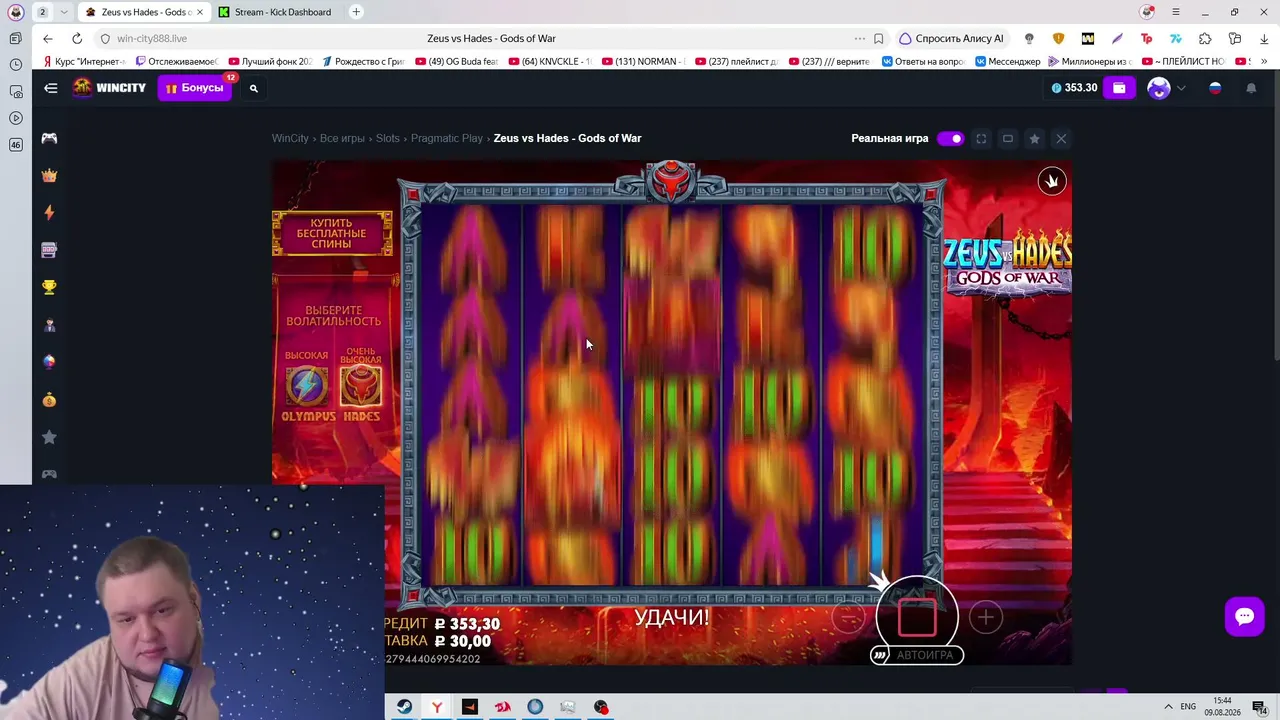Viewport: 1280px width, 720px height.
Task: Open browser history in side panel
Action: pos(16,65)
